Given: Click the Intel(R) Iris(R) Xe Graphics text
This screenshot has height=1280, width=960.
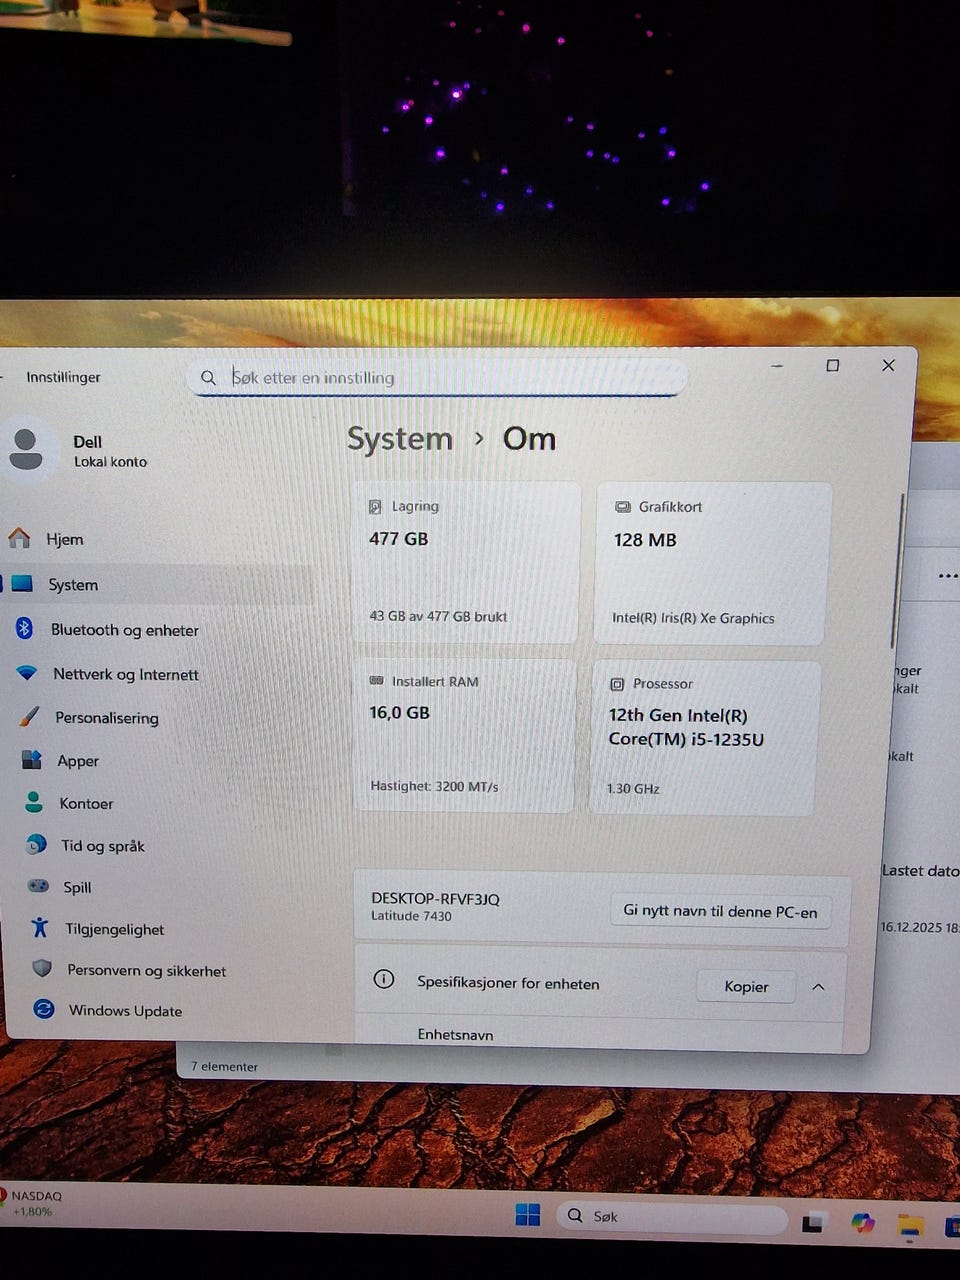Looking at the screenshot, I should click(x=693, y=618).
